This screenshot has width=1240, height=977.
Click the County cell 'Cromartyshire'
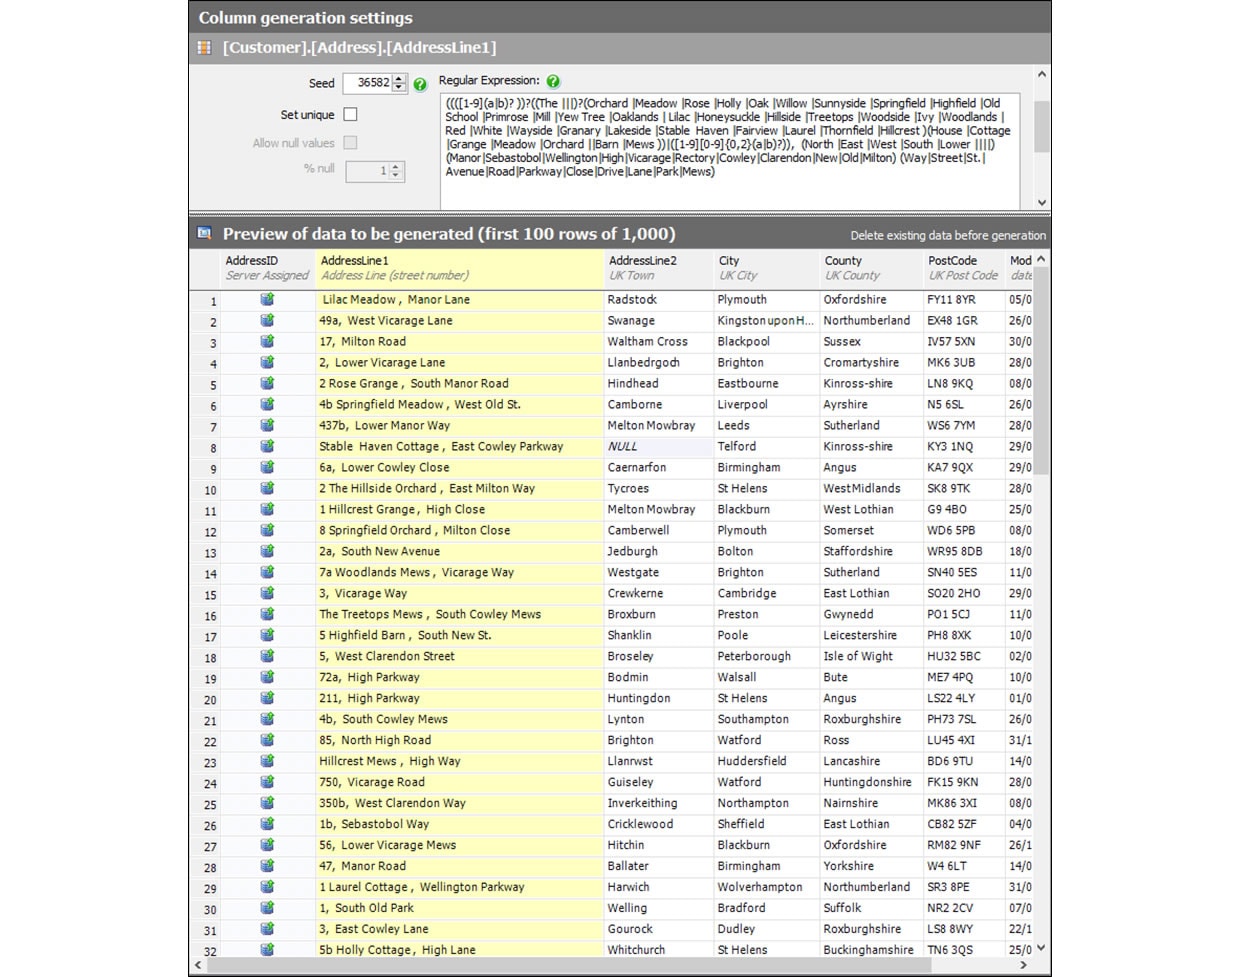872,362
